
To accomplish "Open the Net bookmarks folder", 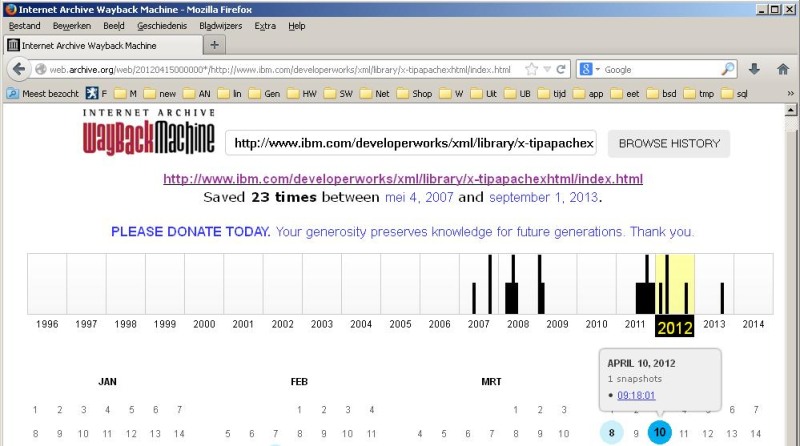I will coord(375,93).
